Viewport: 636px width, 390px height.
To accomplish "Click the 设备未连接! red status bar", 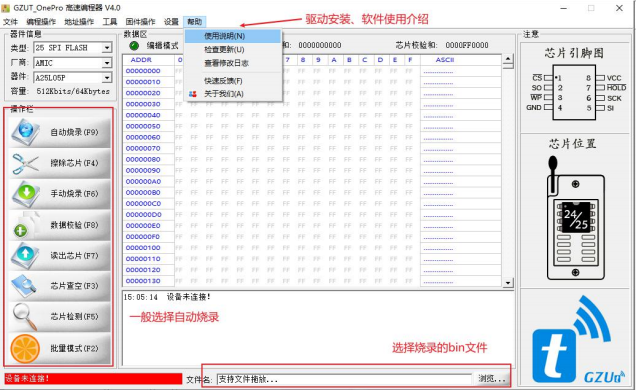I will [x=93, y=379].
